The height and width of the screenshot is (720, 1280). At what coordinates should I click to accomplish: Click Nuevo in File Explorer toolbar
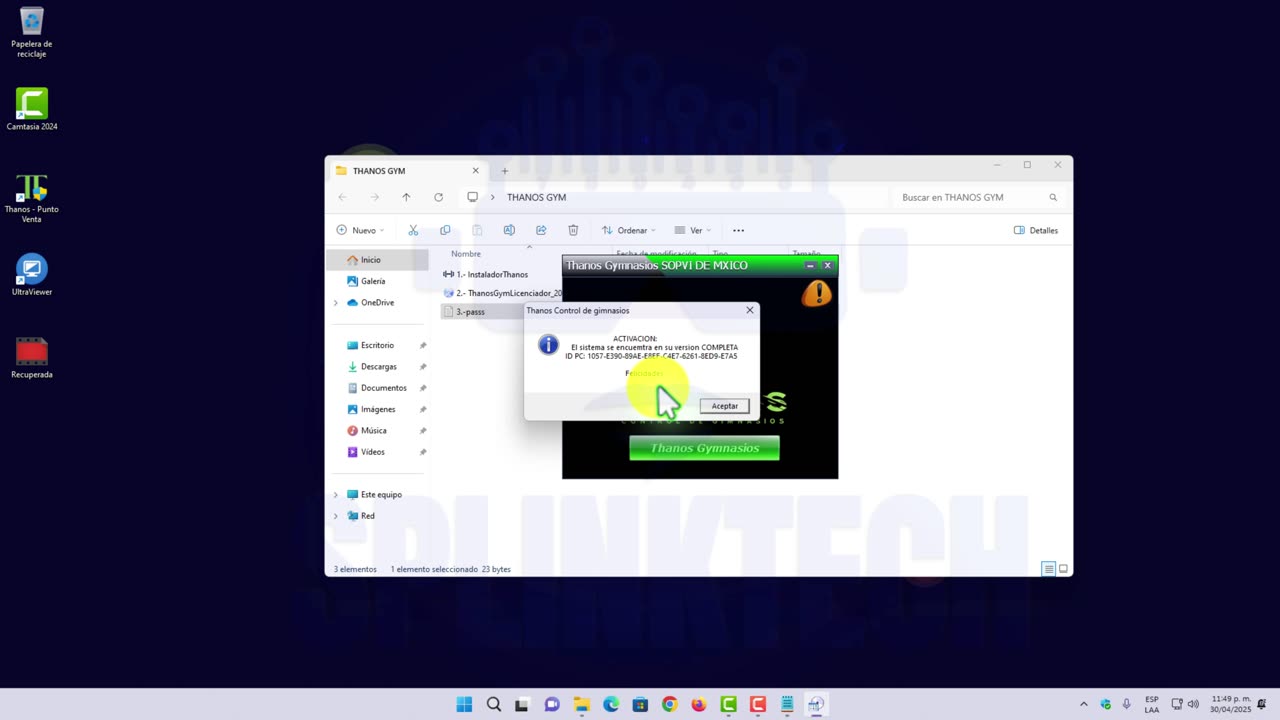(x=360, y=230)
